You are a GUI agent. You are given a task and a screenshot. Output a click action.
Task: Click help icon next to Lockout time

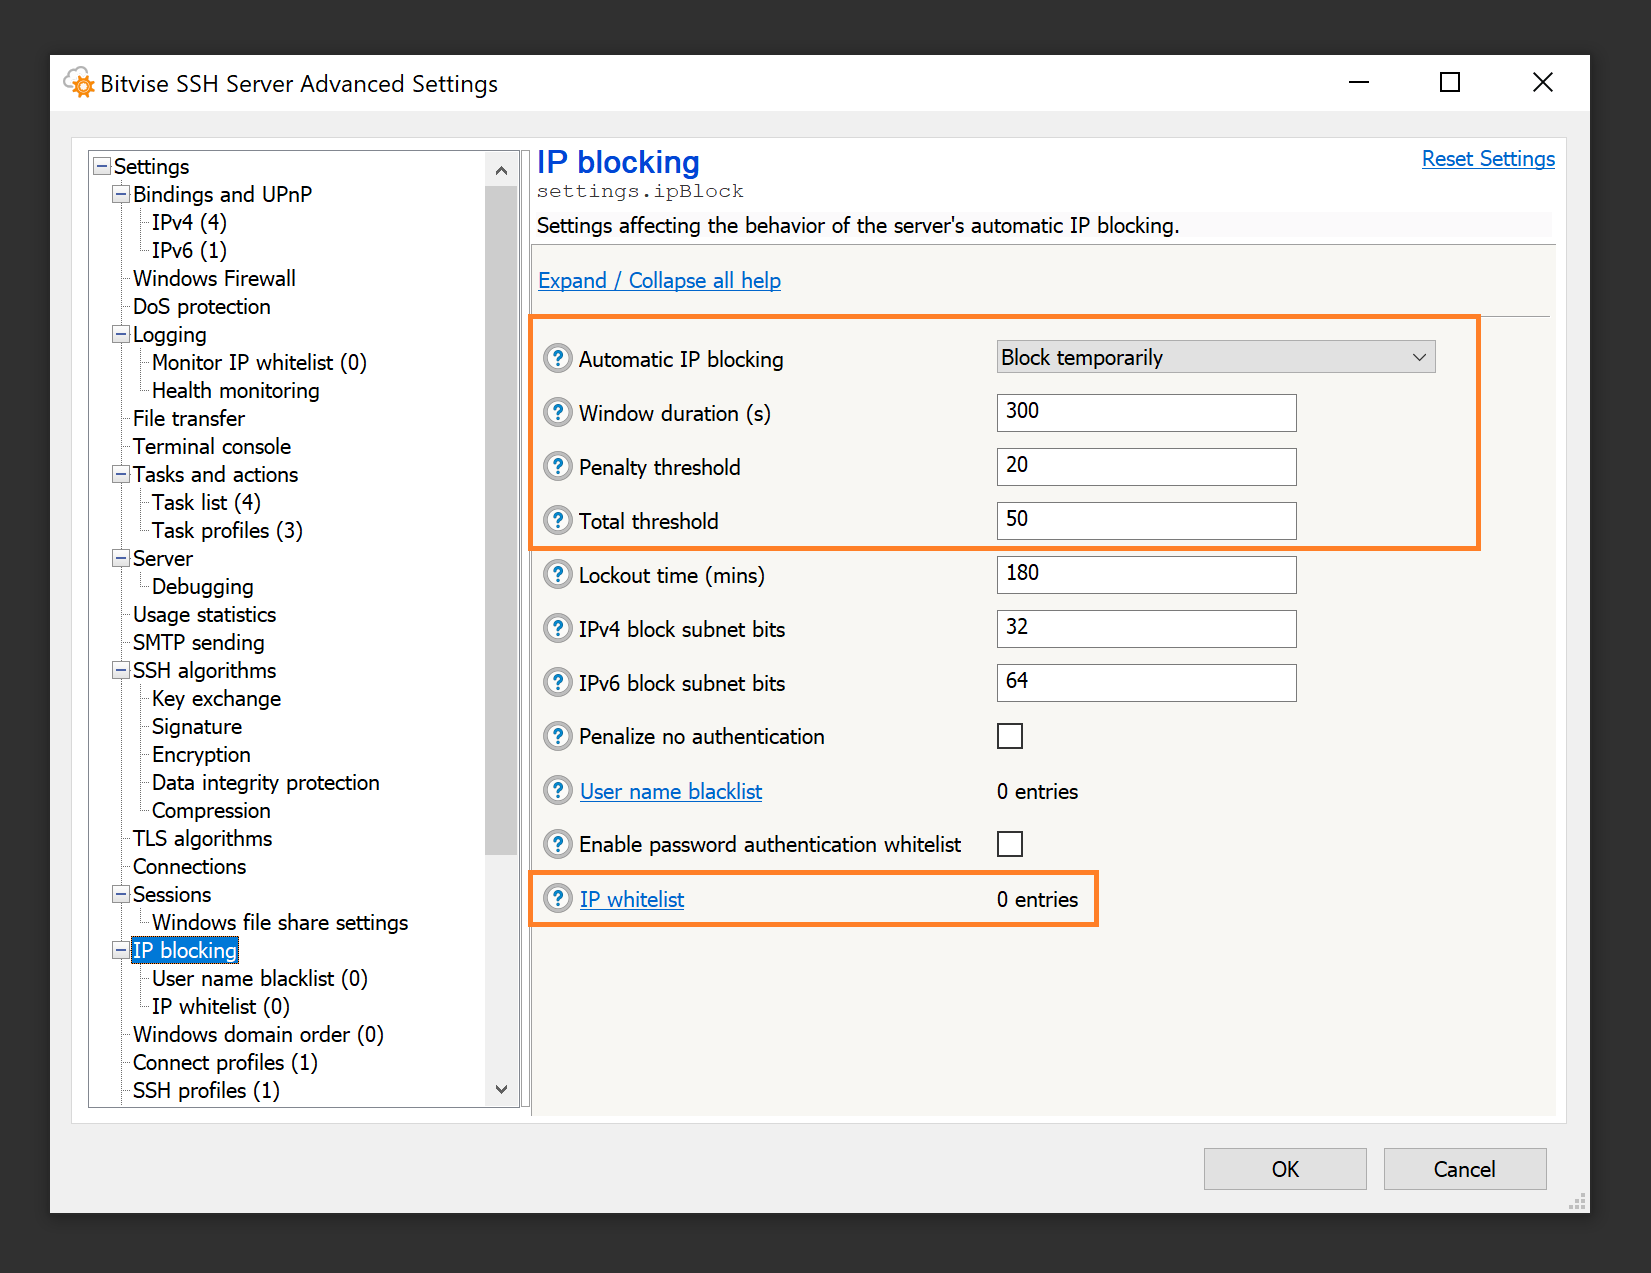pyautogui.click(x=557, y=574)
